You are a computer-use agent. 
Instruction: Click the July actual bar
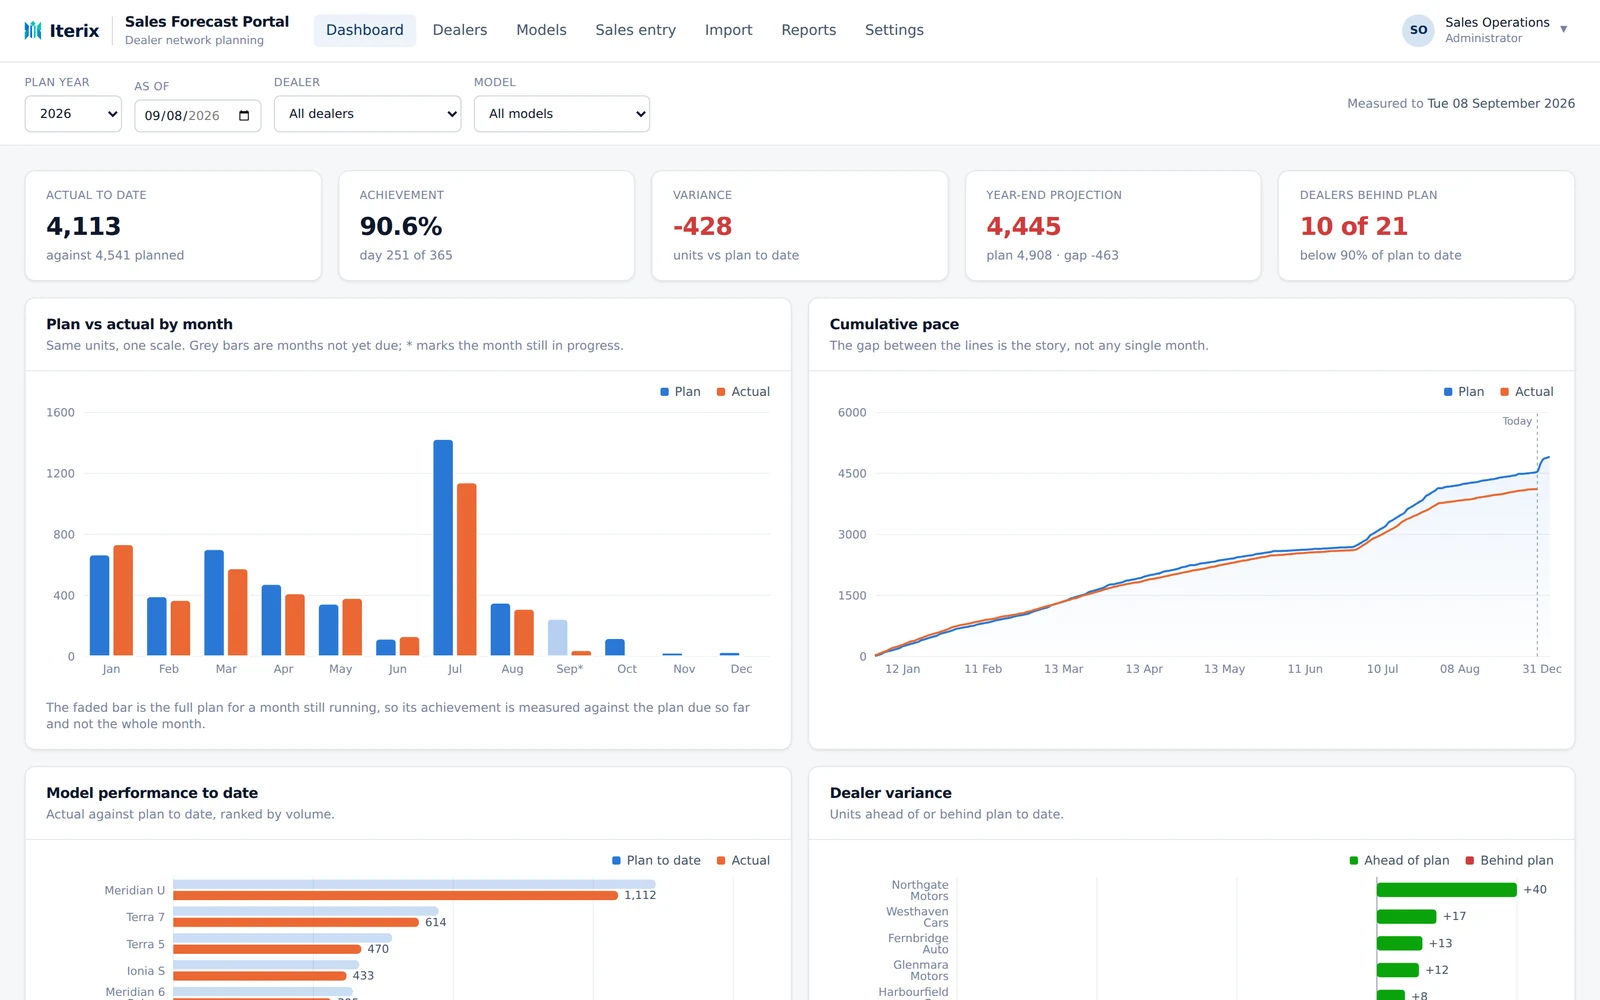pos(467,570)
